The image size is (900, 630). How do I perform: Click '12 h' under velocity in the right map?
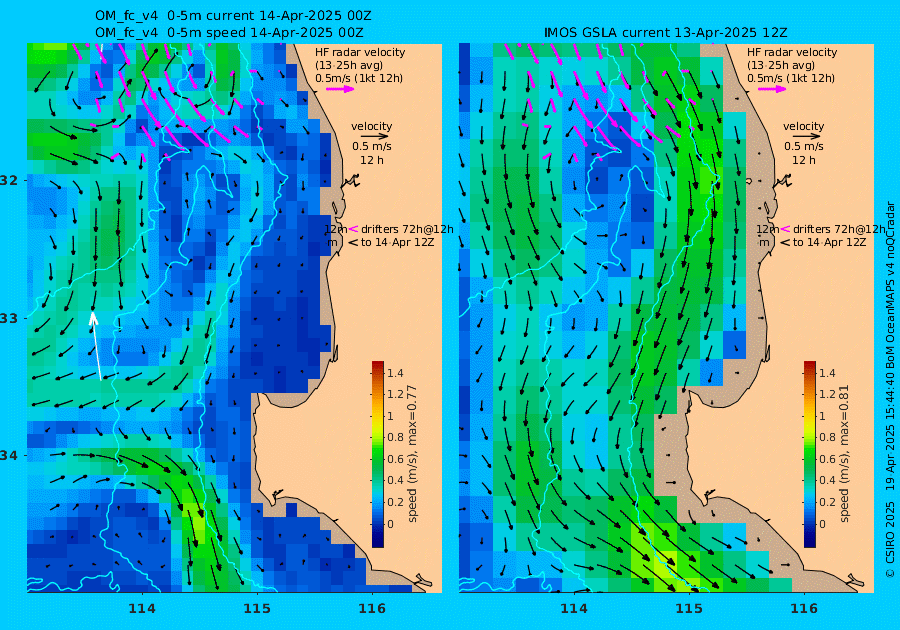pyautogui.click(x=804, y=160)
